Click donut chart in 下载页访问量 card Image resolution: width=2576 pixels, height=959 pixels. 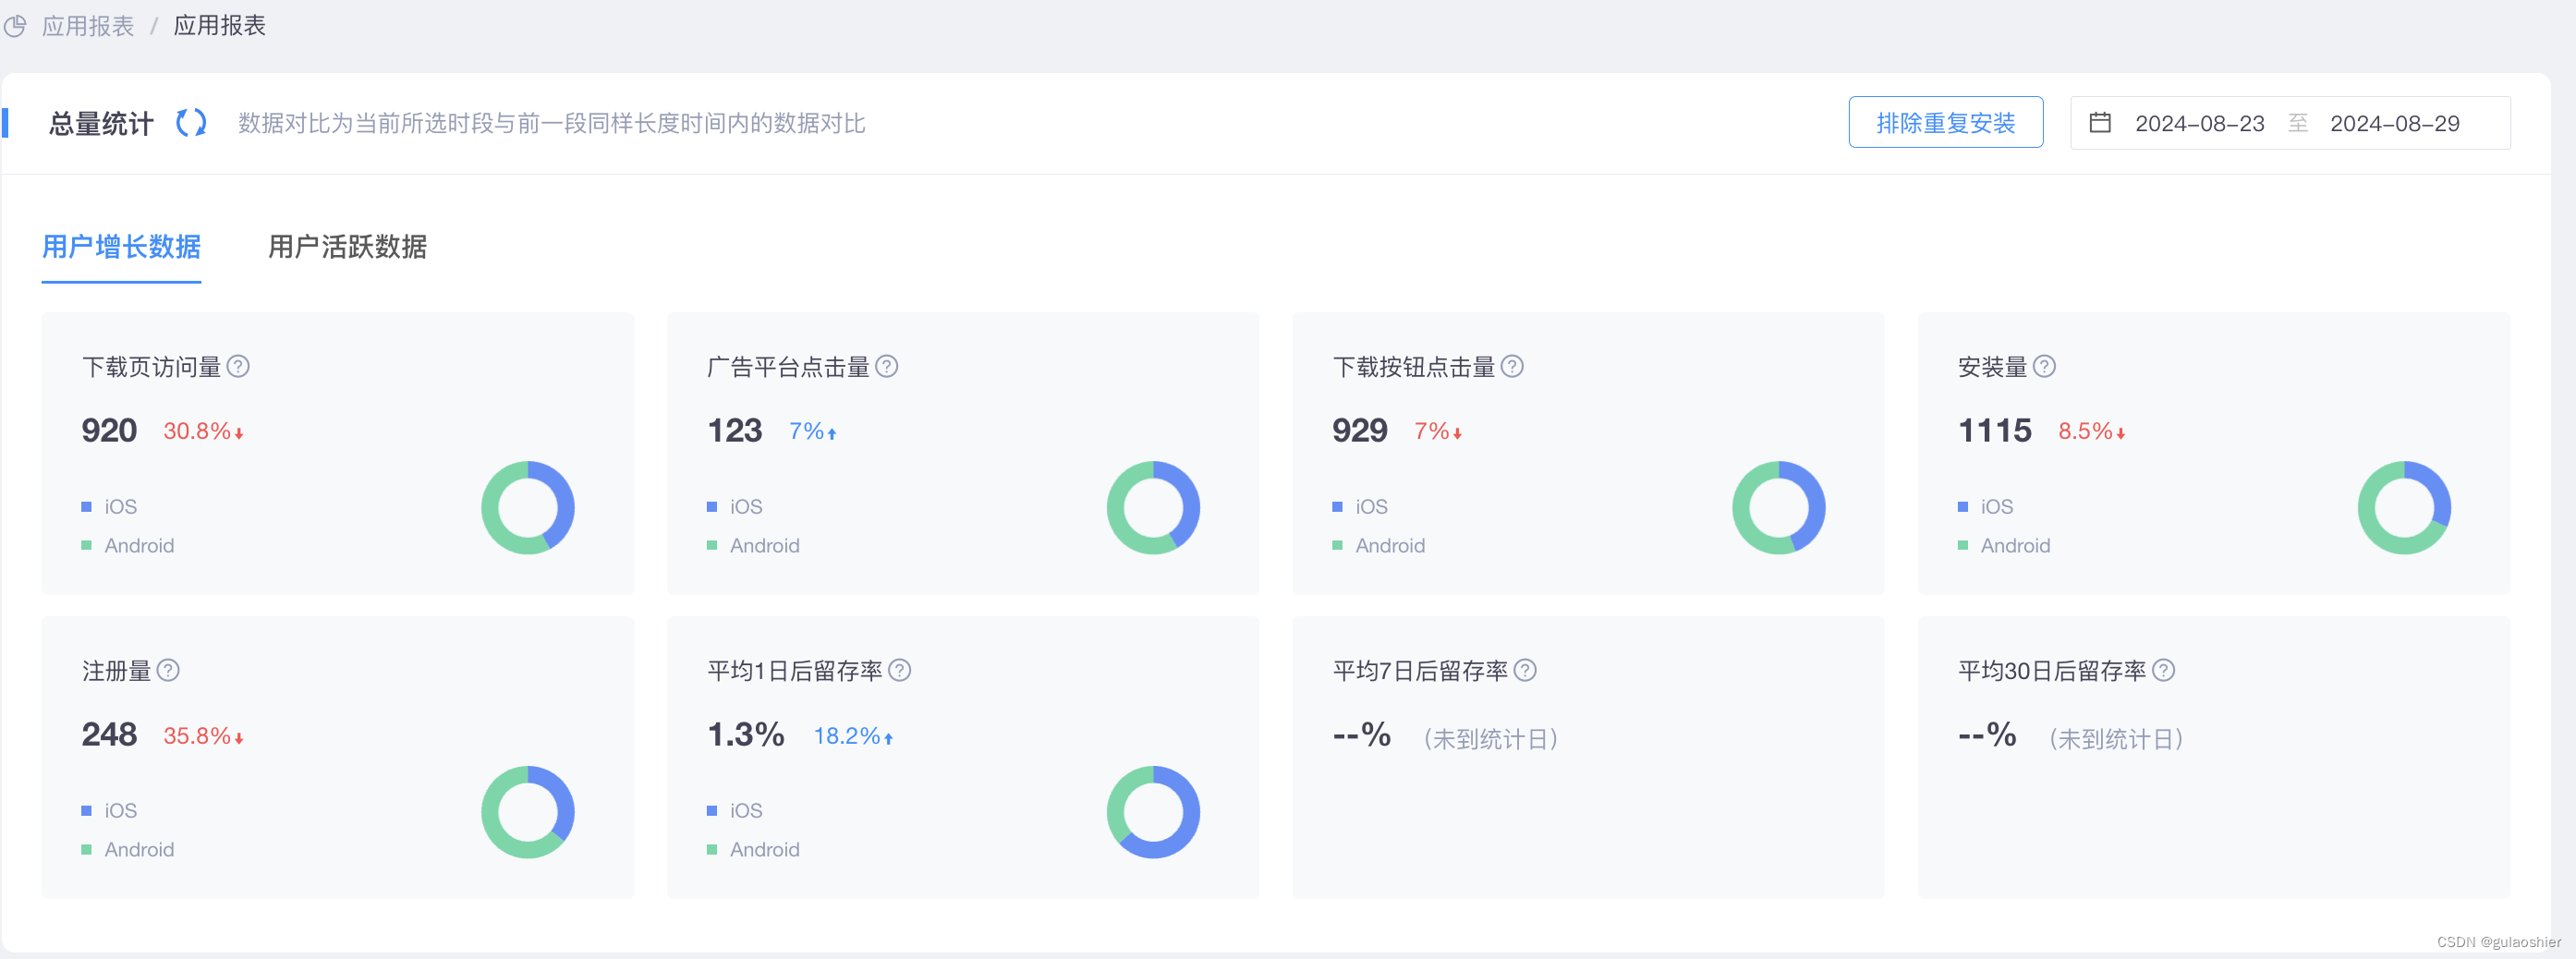528,508
